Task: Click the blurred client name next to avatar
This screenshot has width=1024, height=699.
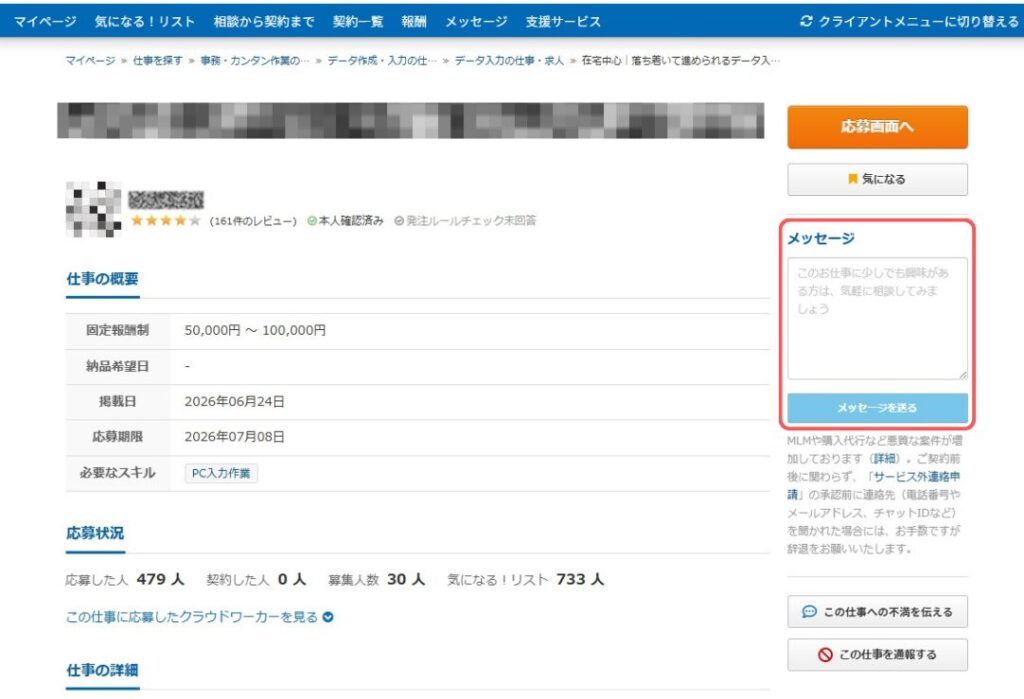Action: point(166,199)
